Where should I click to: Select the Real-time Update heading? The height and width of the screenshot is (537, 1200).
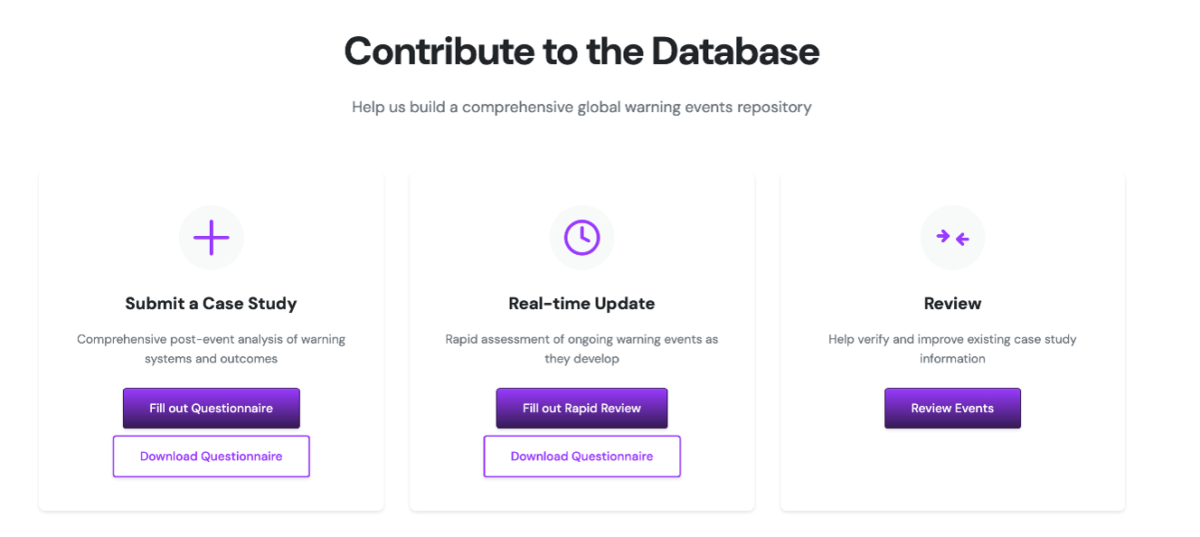pyautogui.click(x=582, y=303)
